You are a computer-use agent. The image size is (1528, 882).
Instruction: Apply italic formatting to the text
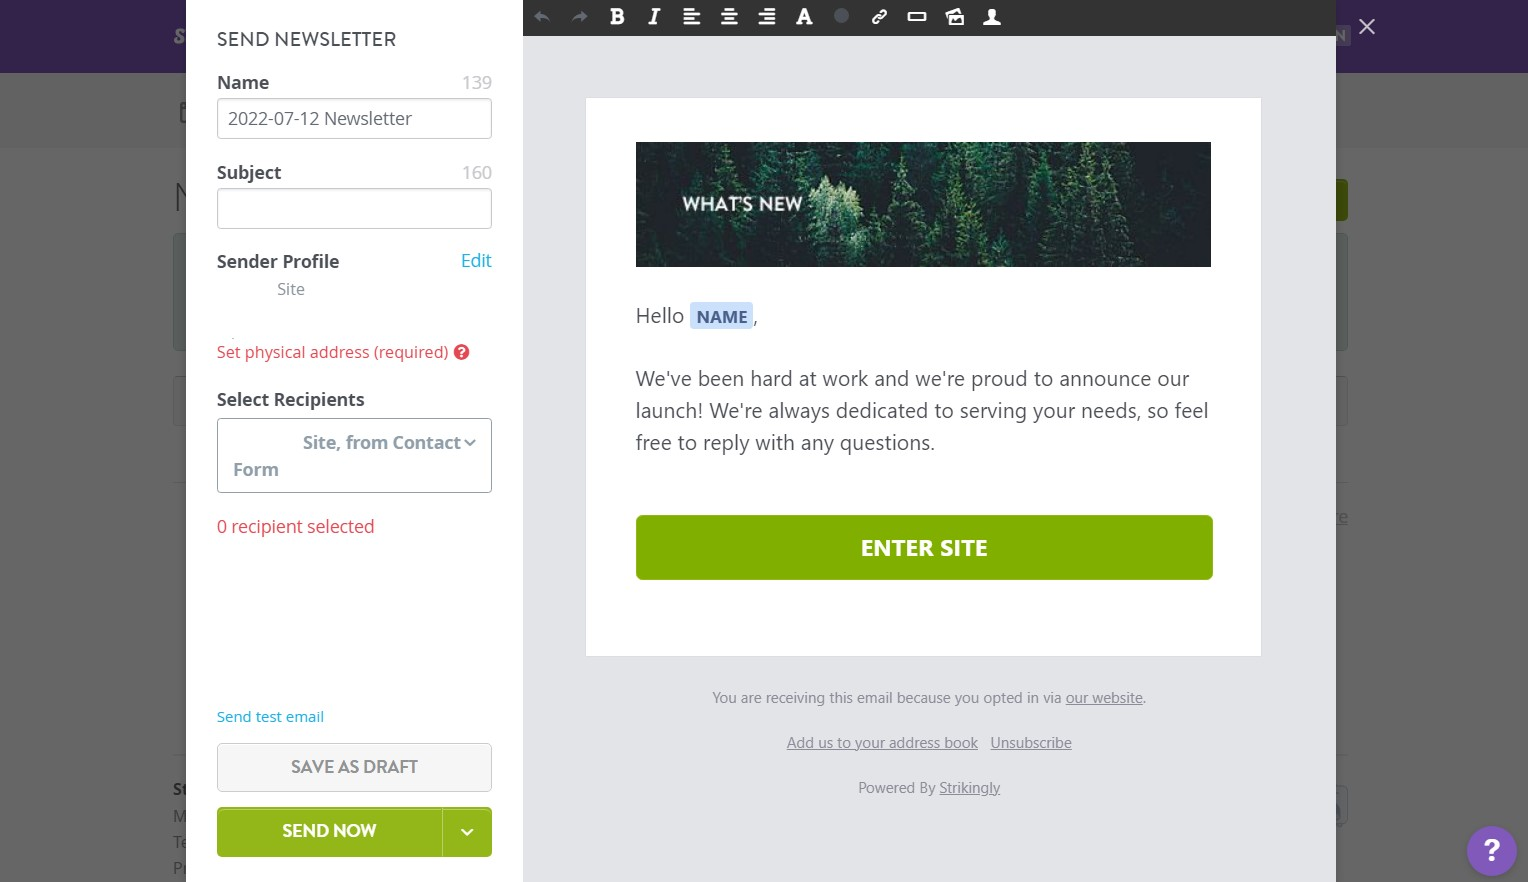(653, 17)
